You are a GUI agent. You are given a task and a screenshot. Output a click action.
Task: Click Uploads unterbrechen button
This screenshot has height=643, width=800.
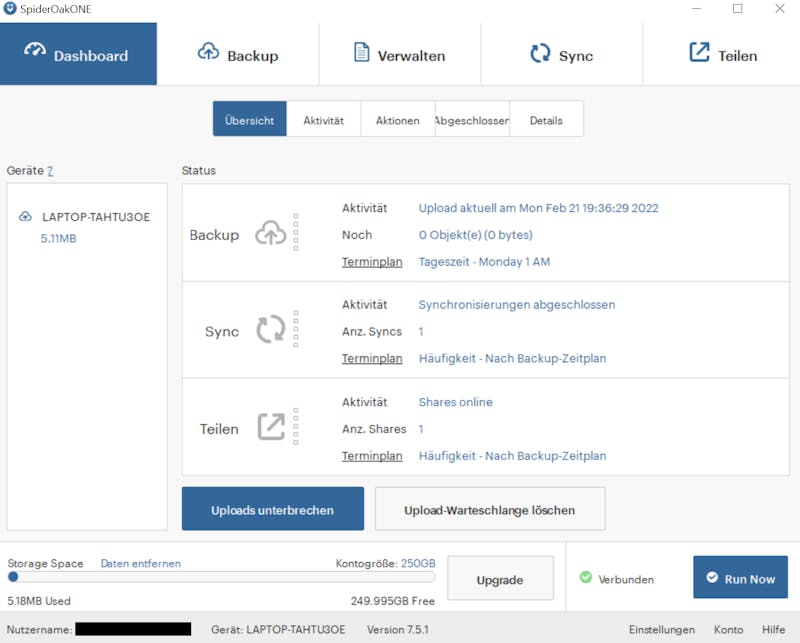[x=273, y=509]
